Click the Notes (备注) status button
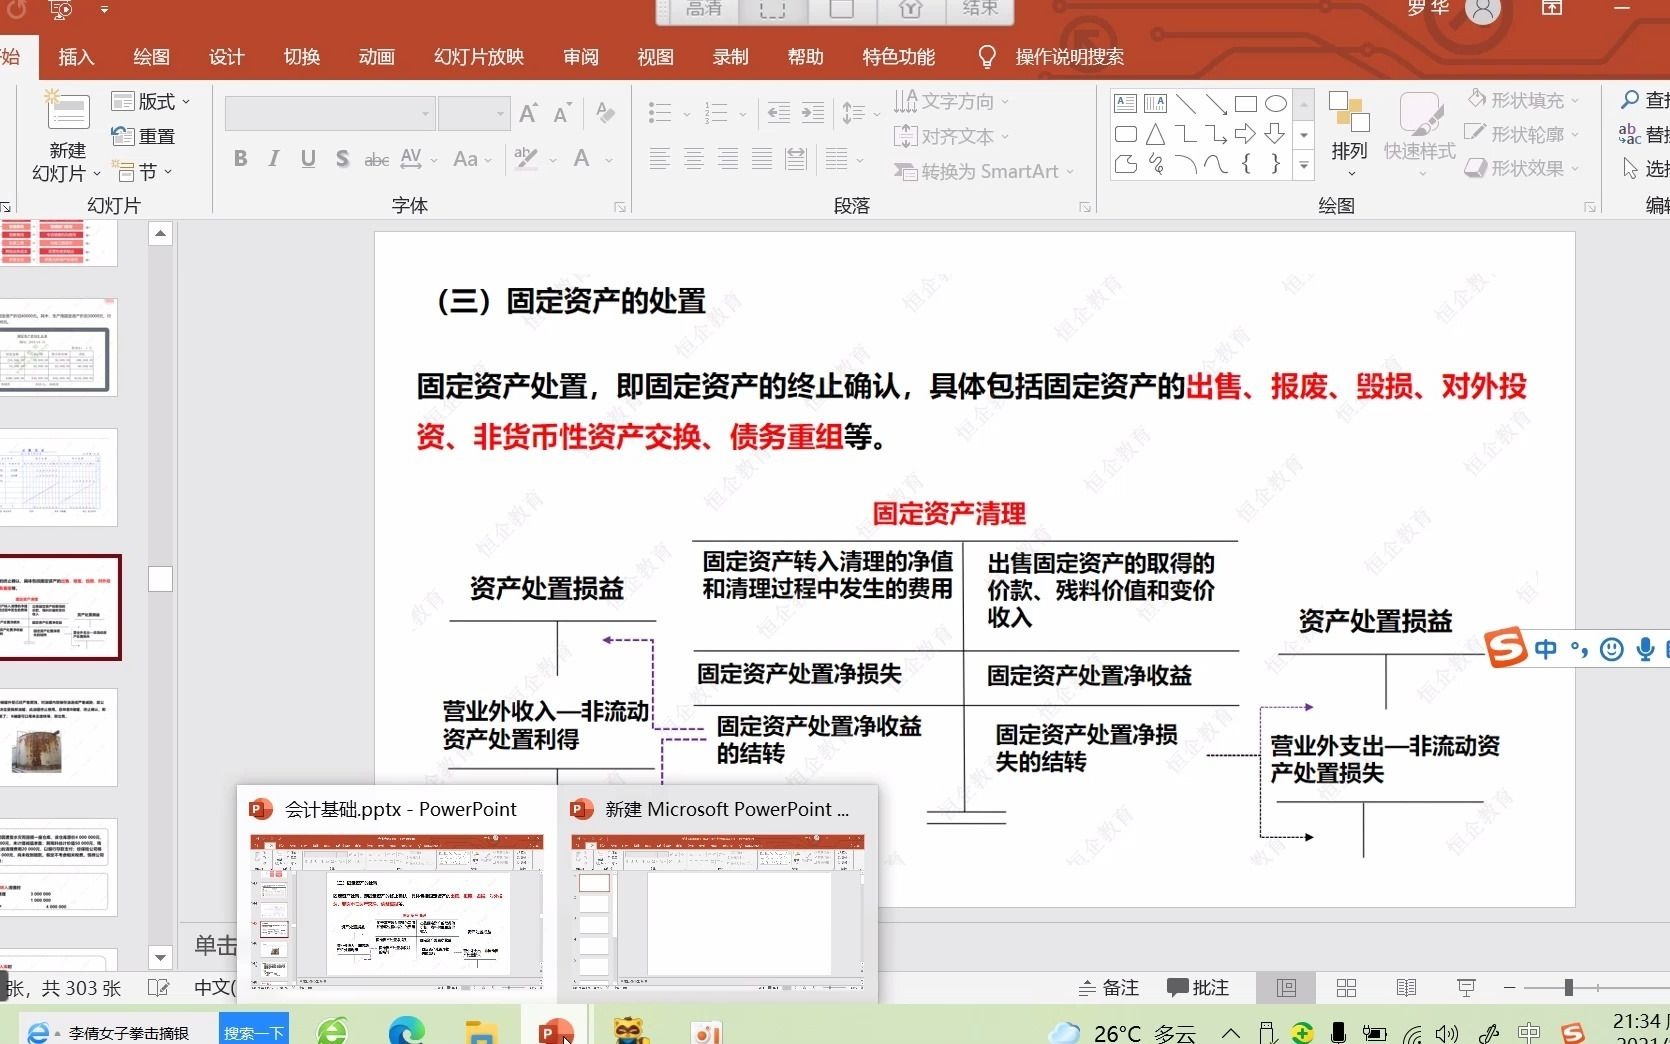The image size is (1670, 1044). (1109, 988)
